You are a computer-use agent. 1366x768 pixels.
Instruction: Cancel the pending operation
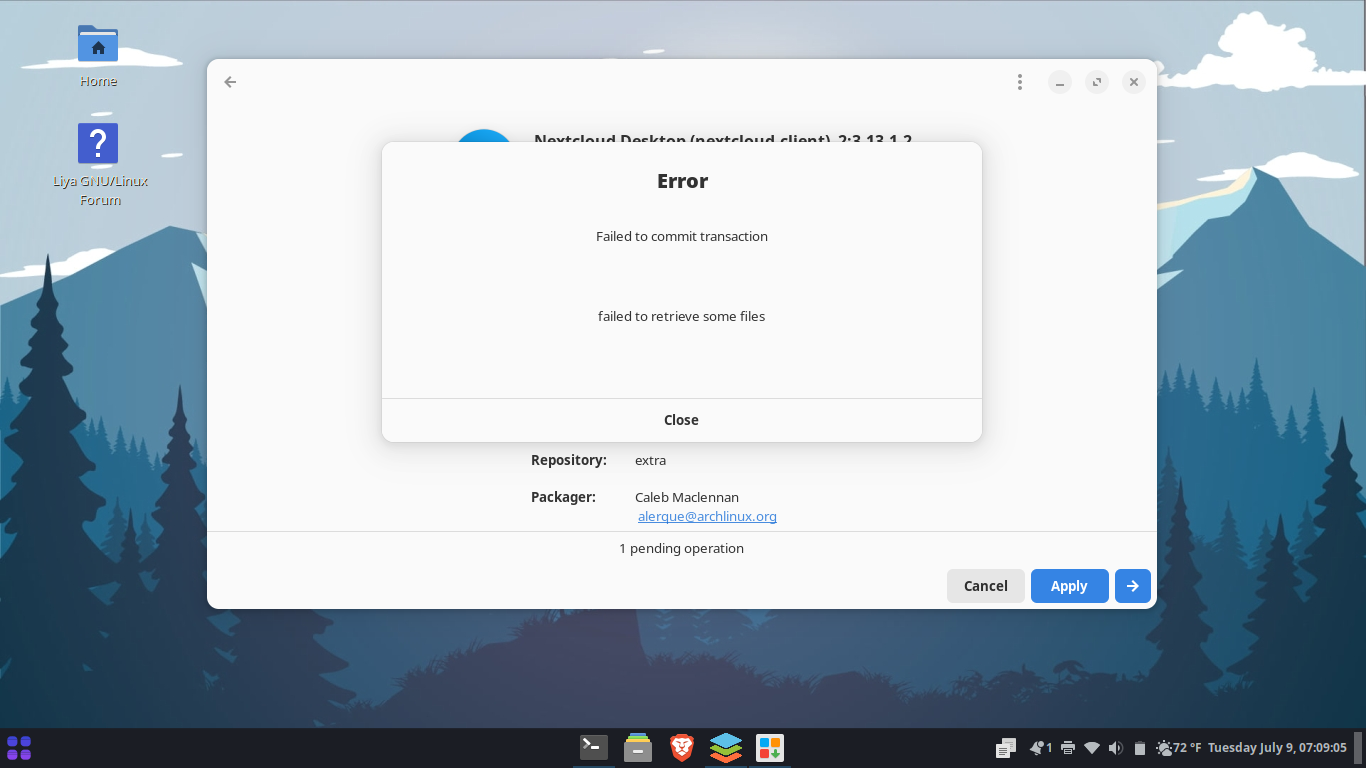tap(985, 586)
